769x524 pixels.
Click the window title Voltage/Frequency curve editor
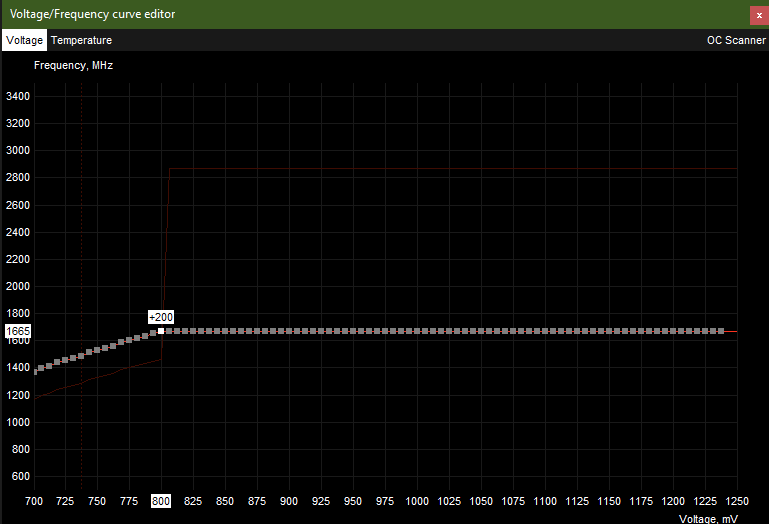click(x=92, y=14)
